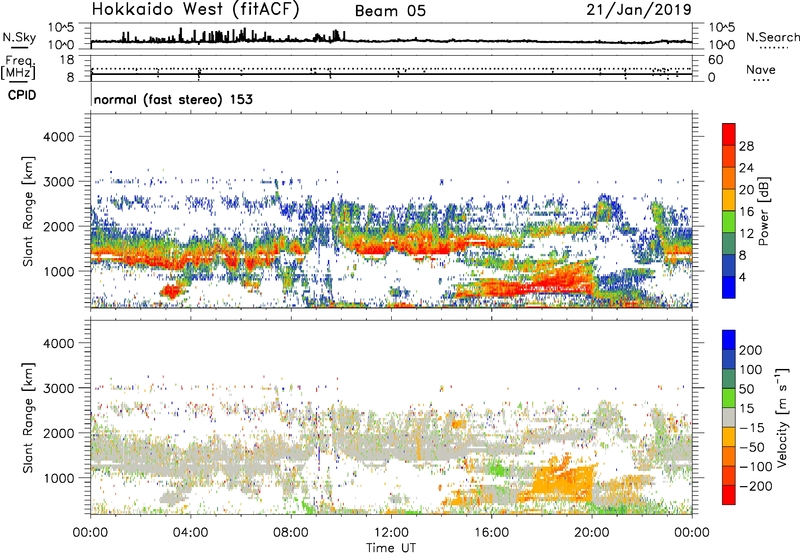Screen dimensions: 800x554
Task: Click the '16:00' time axis tick label
Action: [x=491, y=533]
